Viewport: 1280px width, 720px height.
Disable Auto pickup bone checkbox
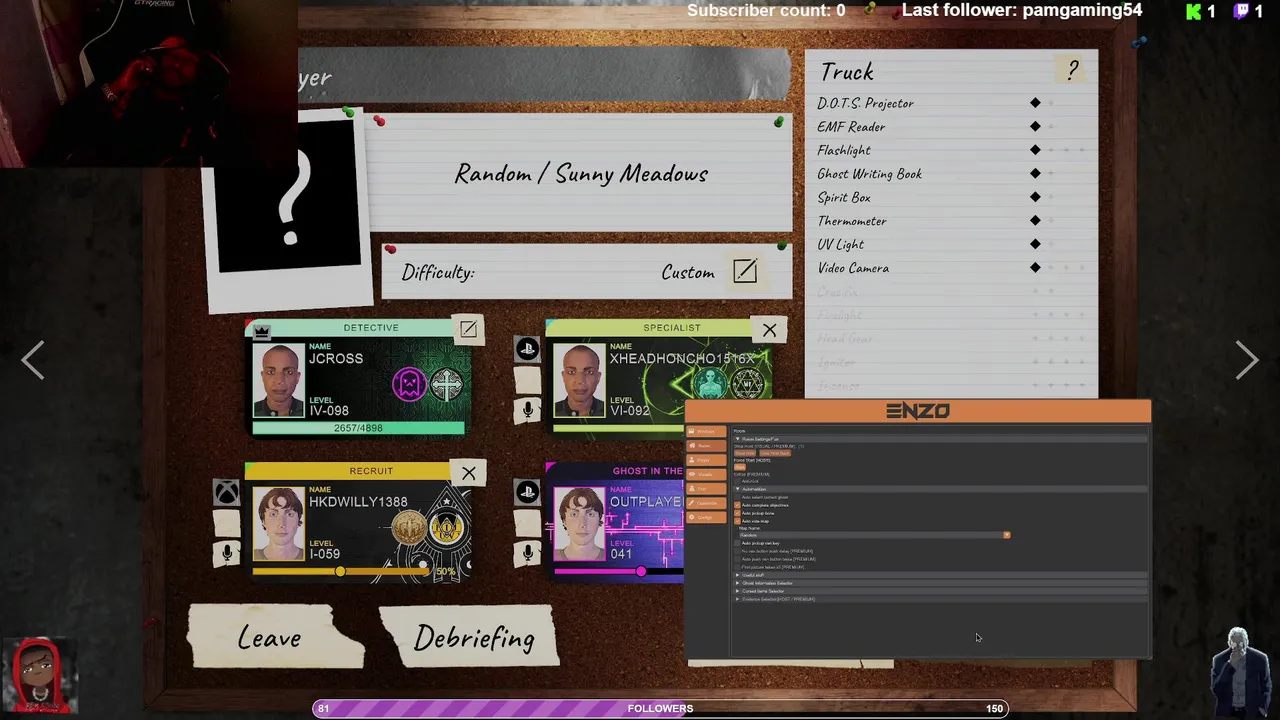[737, 513]
